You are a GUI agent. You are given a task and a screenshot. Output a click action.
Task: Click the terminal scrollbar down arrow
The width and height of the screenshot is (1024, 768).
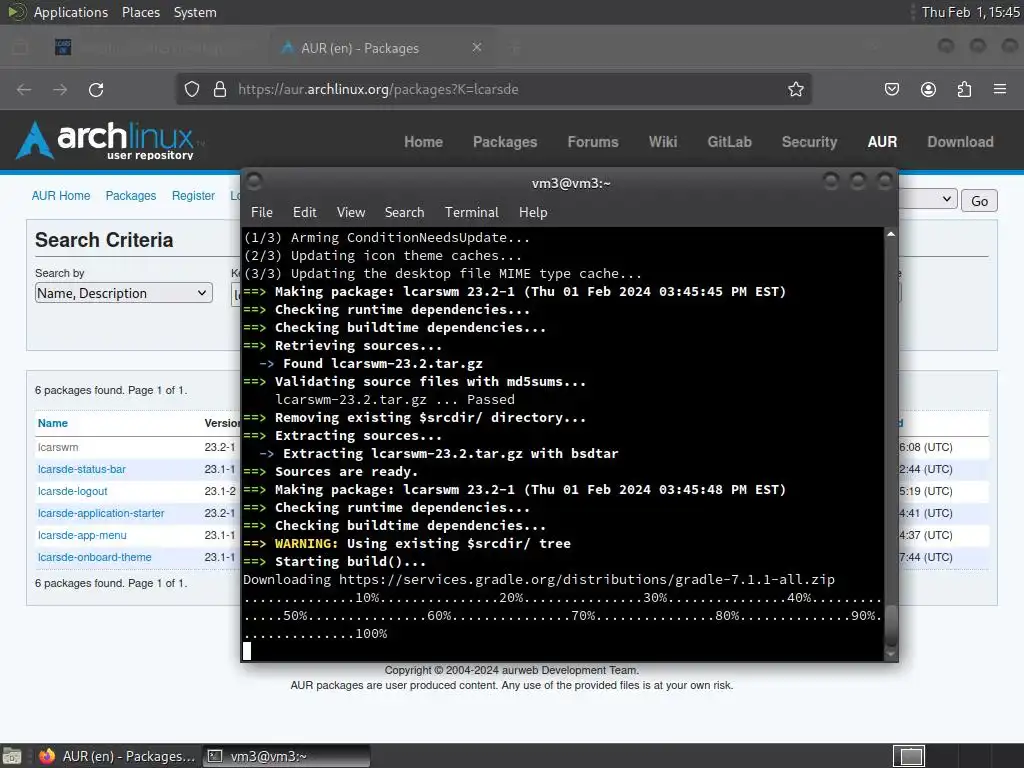tap(891, 653)
